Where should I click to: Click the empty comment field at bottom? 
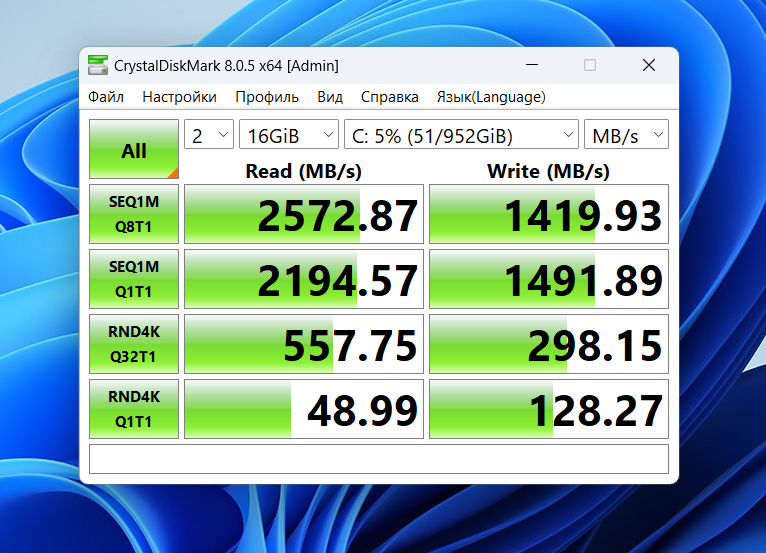pyautogui.click(x=379, y=459)
